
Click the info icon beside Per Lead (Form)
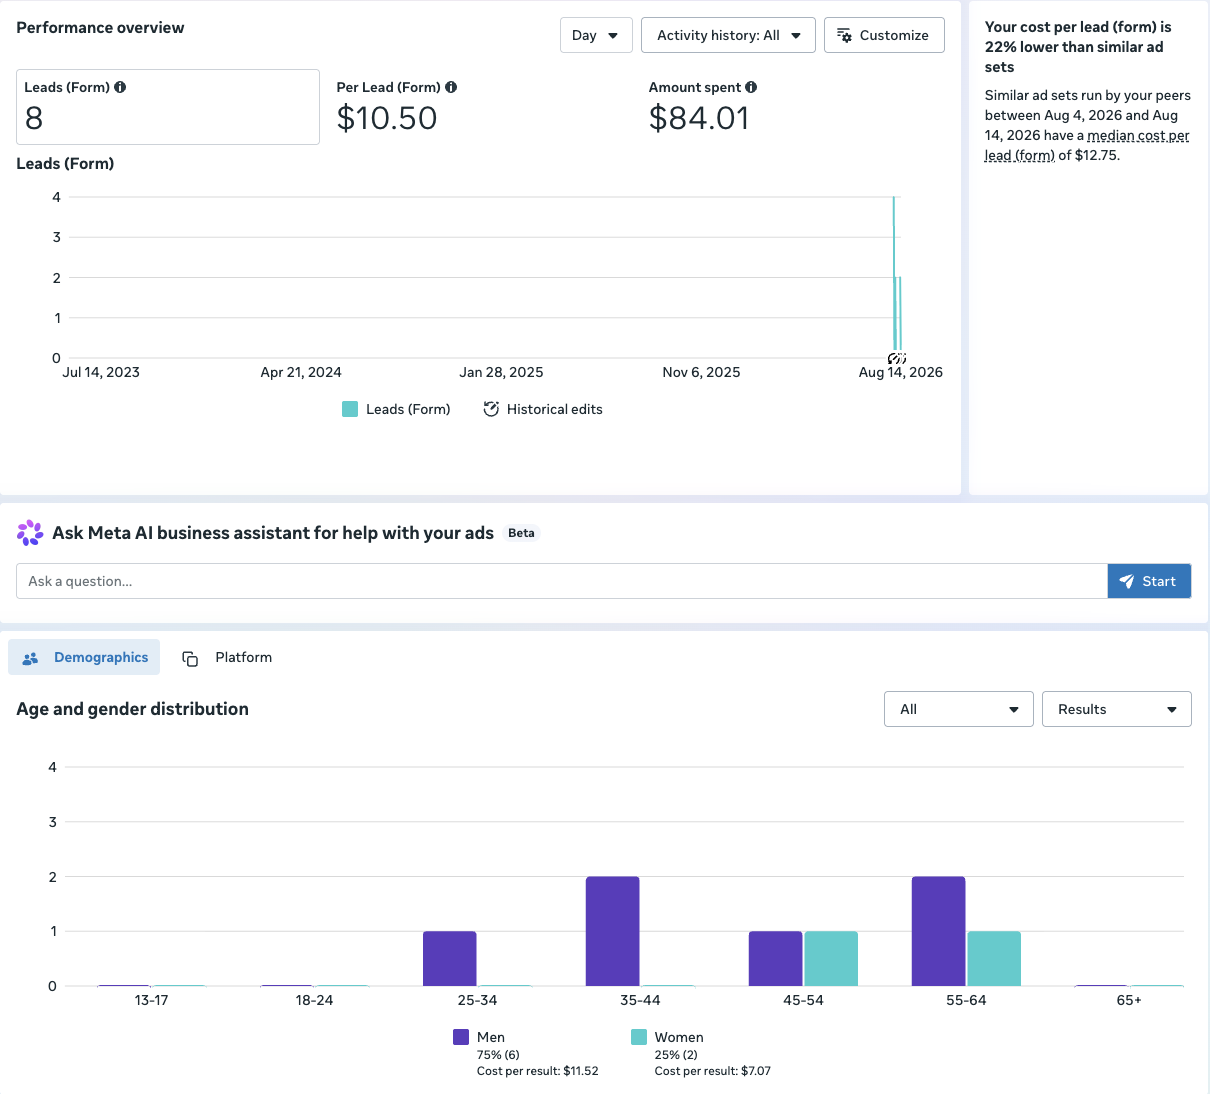point(451,87)
